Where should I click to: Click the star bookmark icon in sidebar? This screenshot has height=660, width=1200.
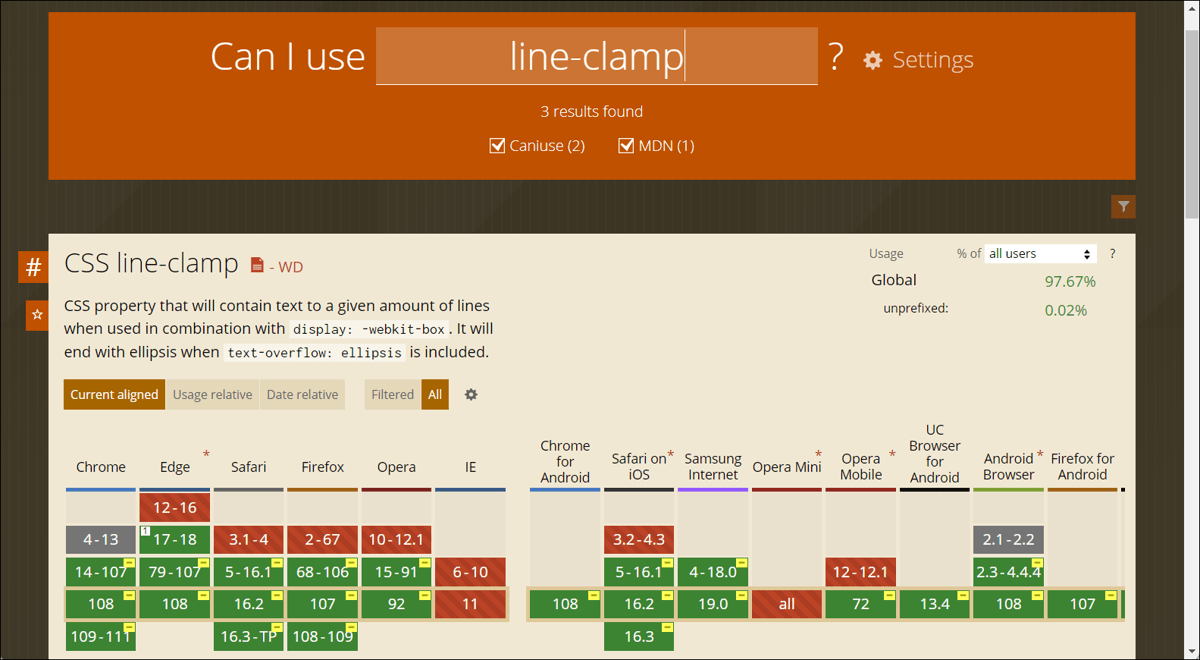tap(35, 315)
